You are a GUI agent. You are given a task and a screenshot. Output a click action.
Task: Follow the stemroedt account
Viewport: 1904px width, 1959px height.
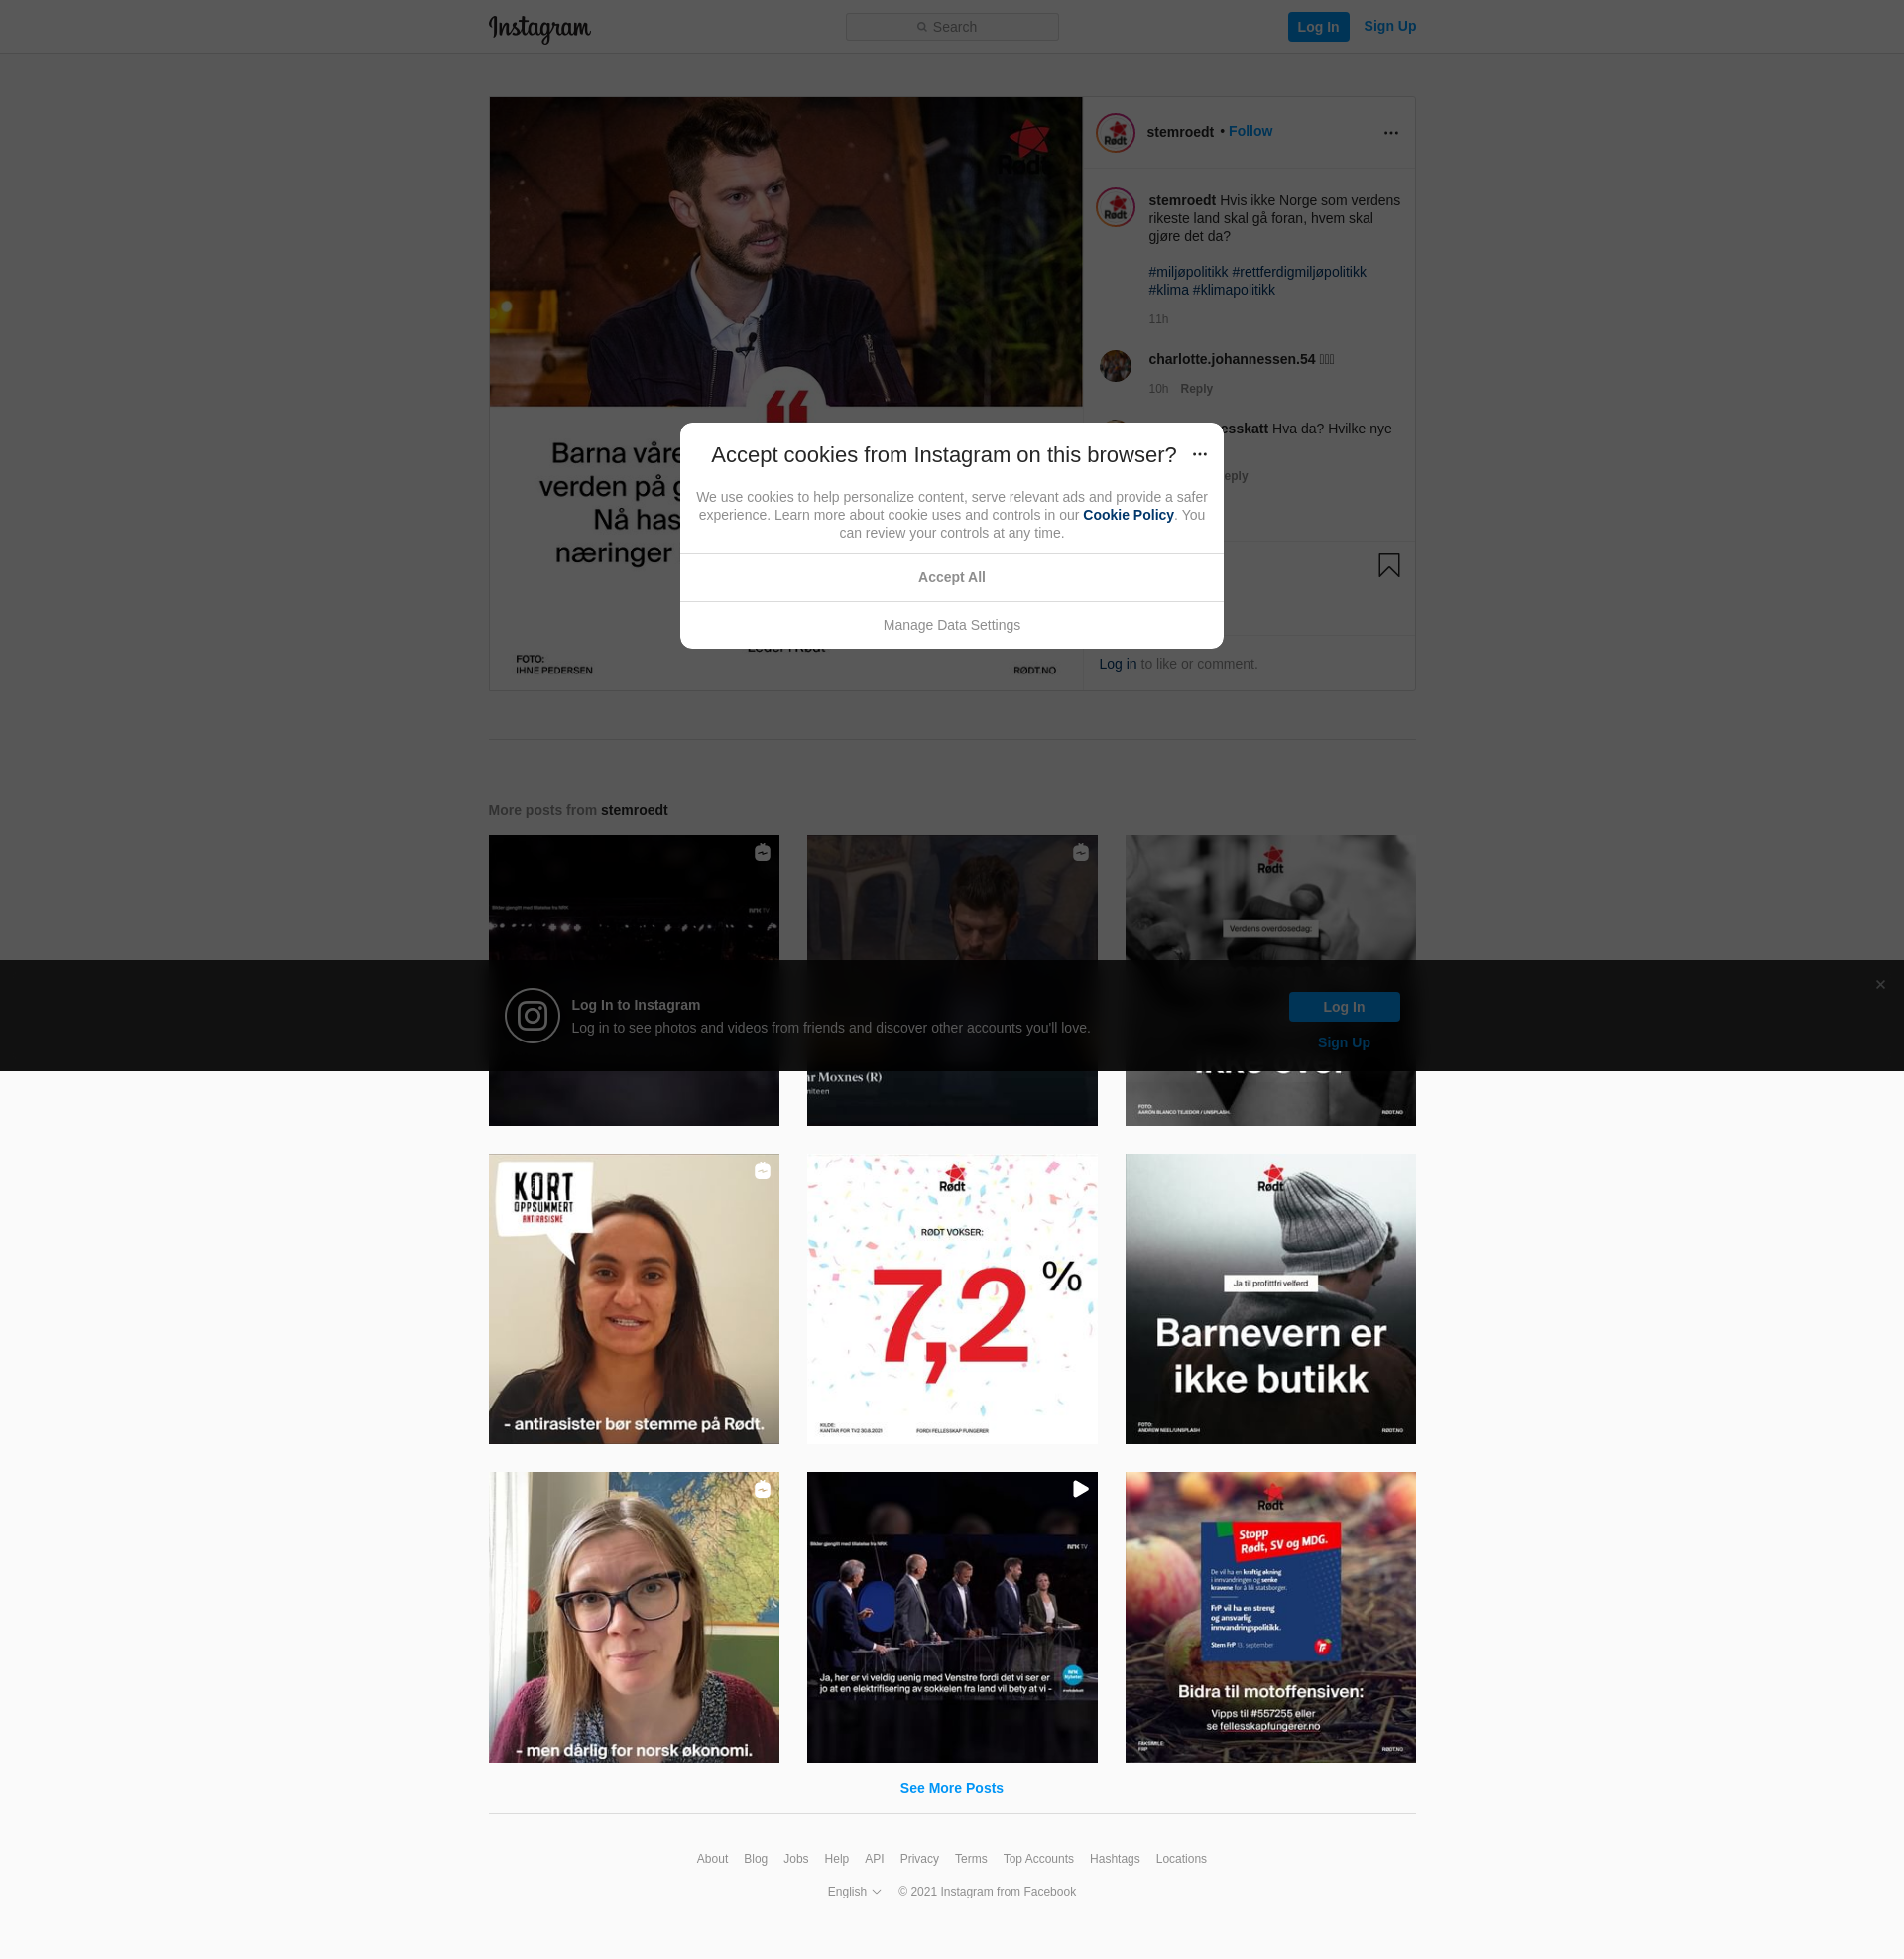pyautogui.click(x=1250, y=131)
